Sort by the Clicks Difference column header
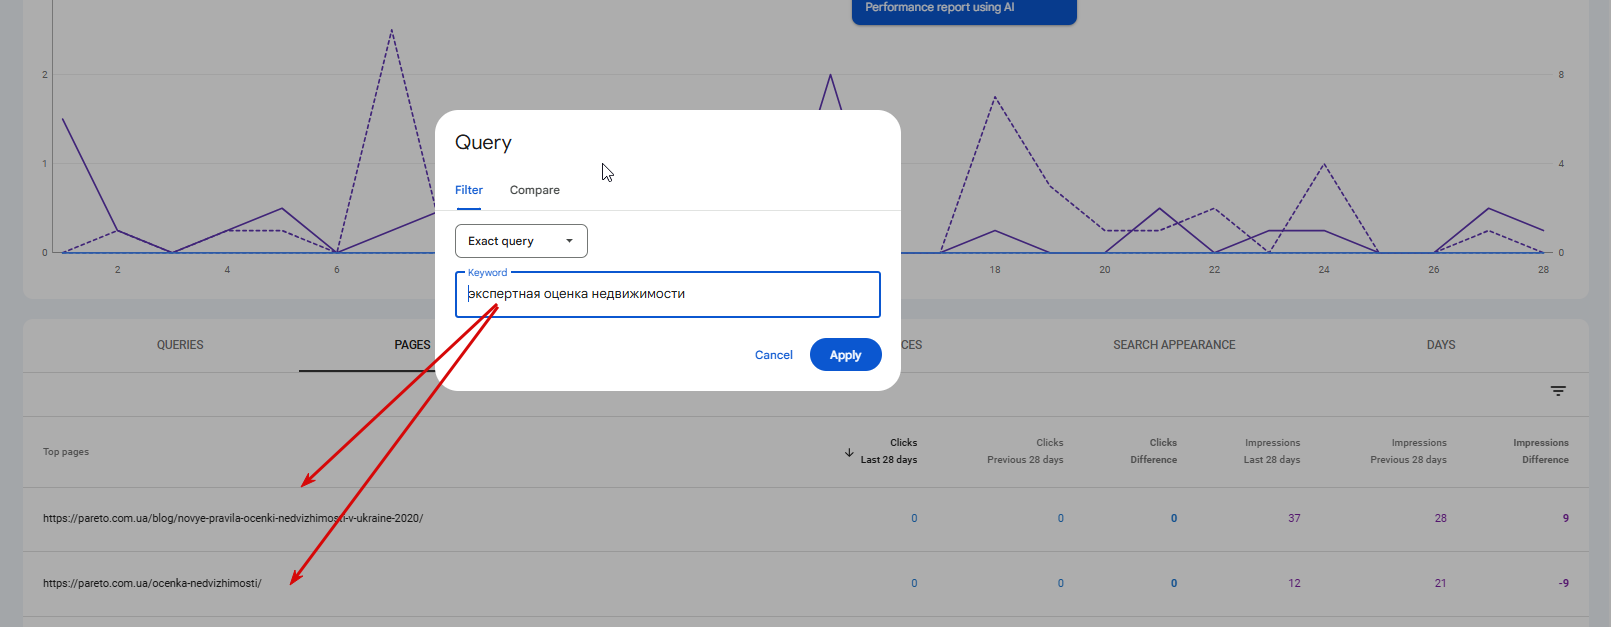Image resolution: width=1611 pixels, height=627 pixels. coord(1154,451)
